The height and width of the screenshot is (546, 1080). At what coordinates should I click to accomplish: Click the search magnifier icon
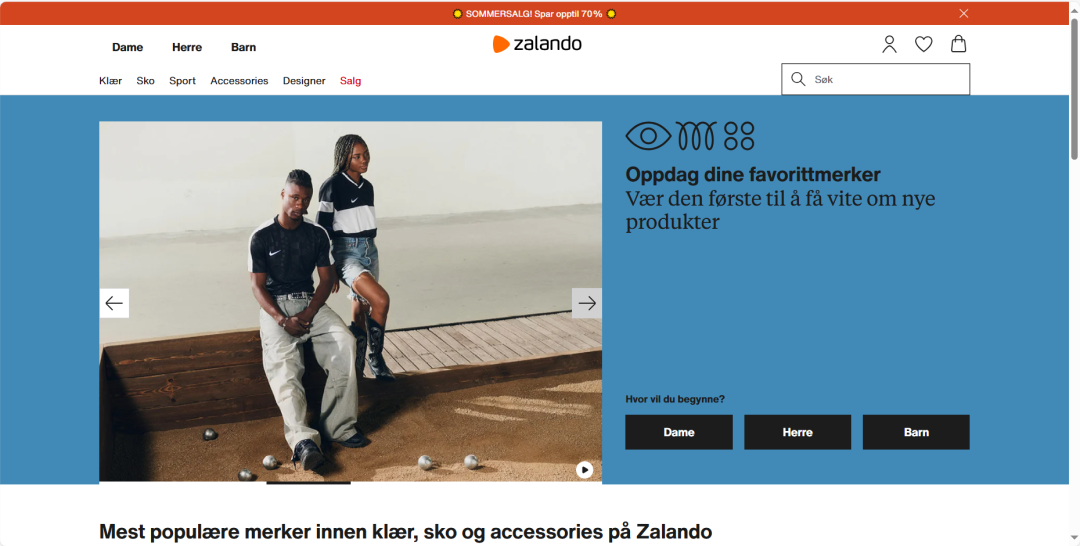pyautogui.click(x=798, y=79)
